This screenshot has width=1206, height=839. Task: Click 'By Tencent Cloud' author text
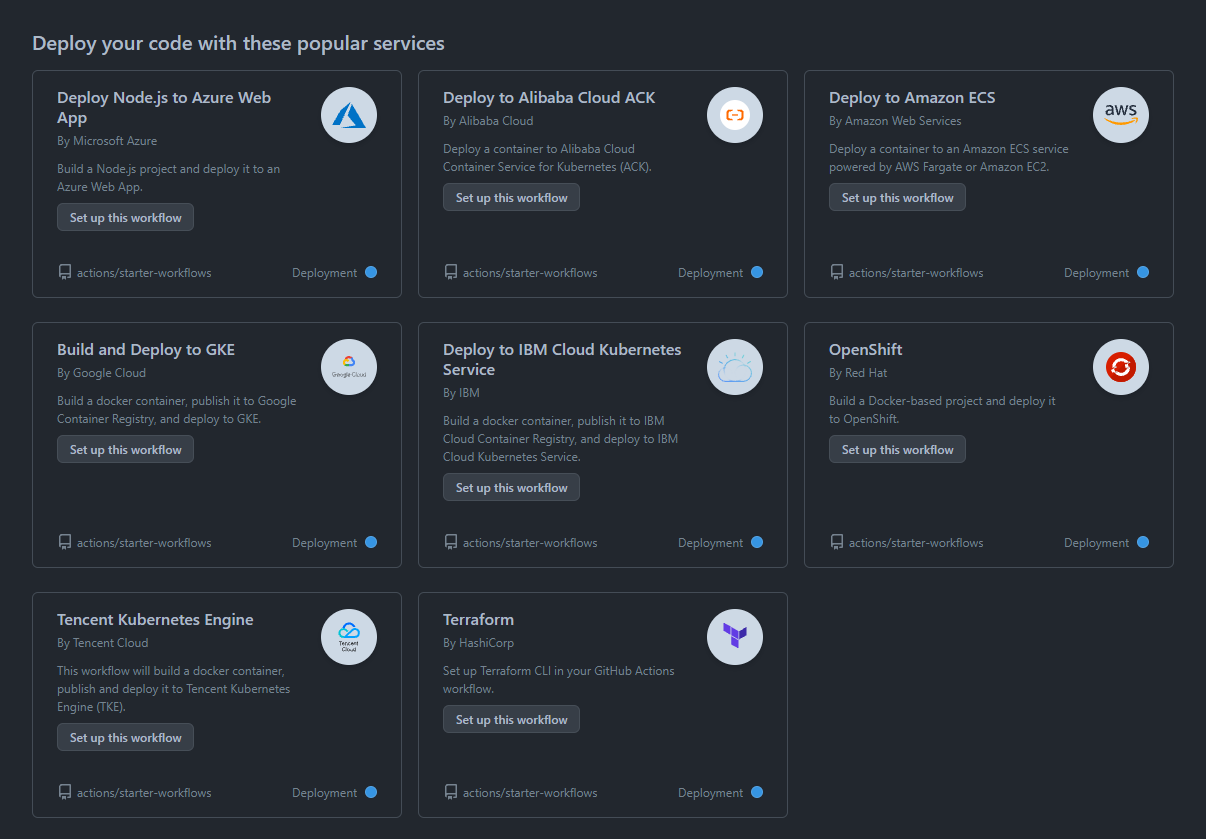102,643
